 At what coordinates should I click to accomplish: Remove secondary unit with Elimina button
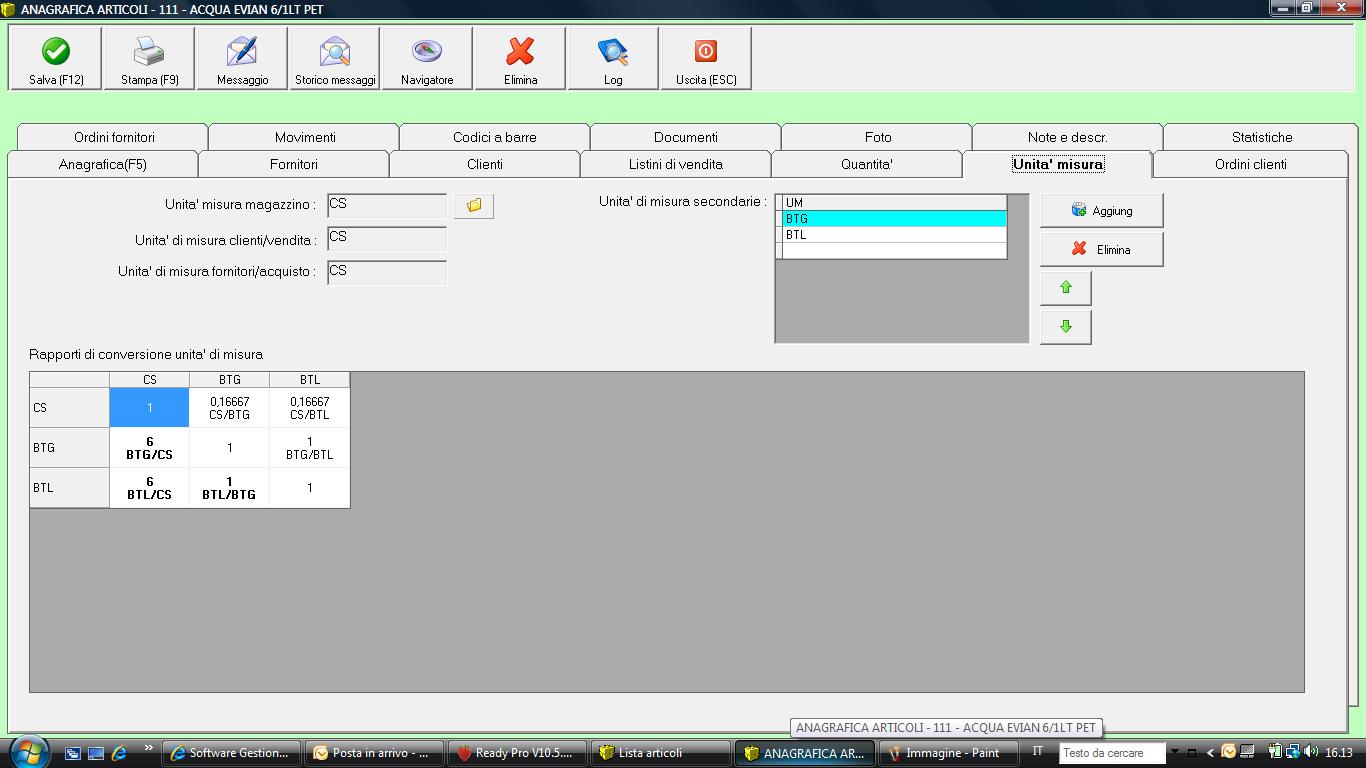point(1102,249)
